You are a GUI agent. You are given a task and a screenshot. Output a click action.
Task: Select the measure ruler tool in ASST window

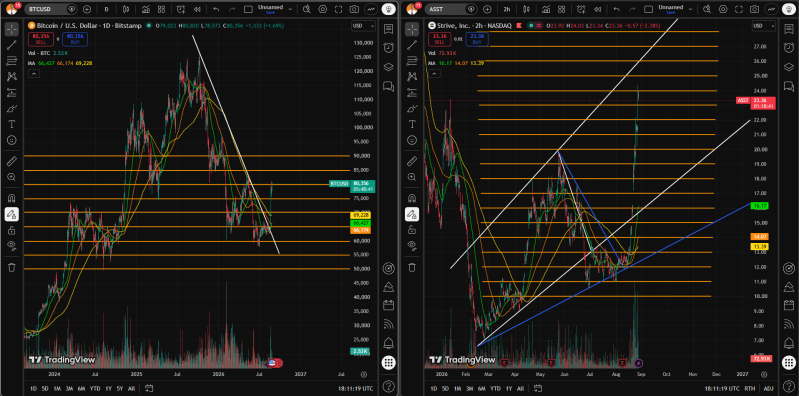tap(412, 162)
